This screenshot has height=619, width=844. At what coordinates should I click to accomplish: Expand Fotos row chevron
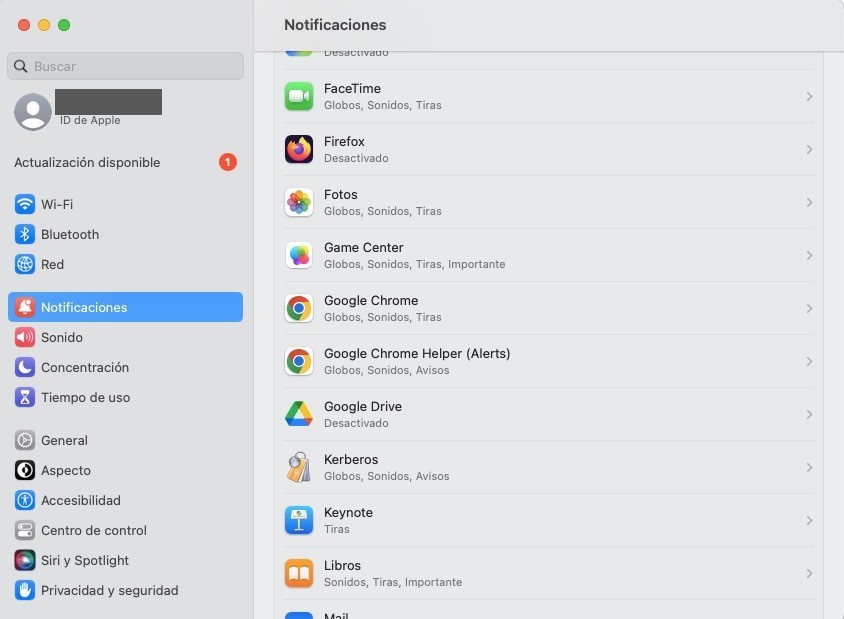pos(809,202)
